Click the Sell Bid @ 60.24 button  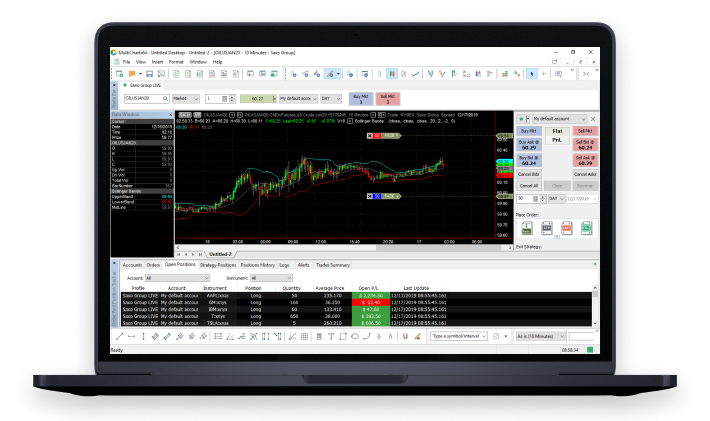(585, 145)
